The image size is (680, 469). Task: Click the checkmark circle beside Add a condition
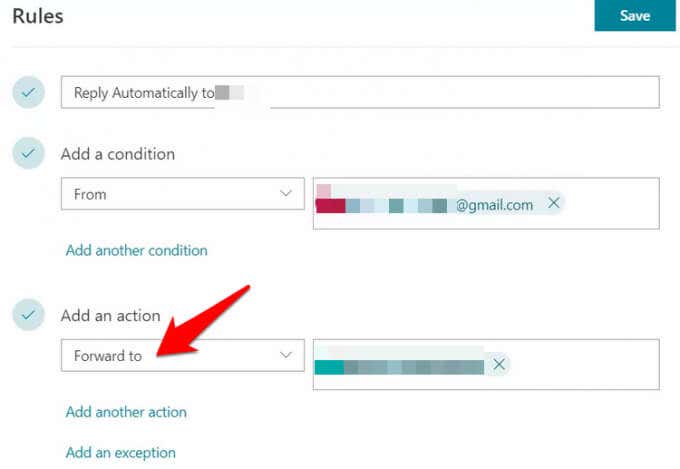(x=28, y=154)
